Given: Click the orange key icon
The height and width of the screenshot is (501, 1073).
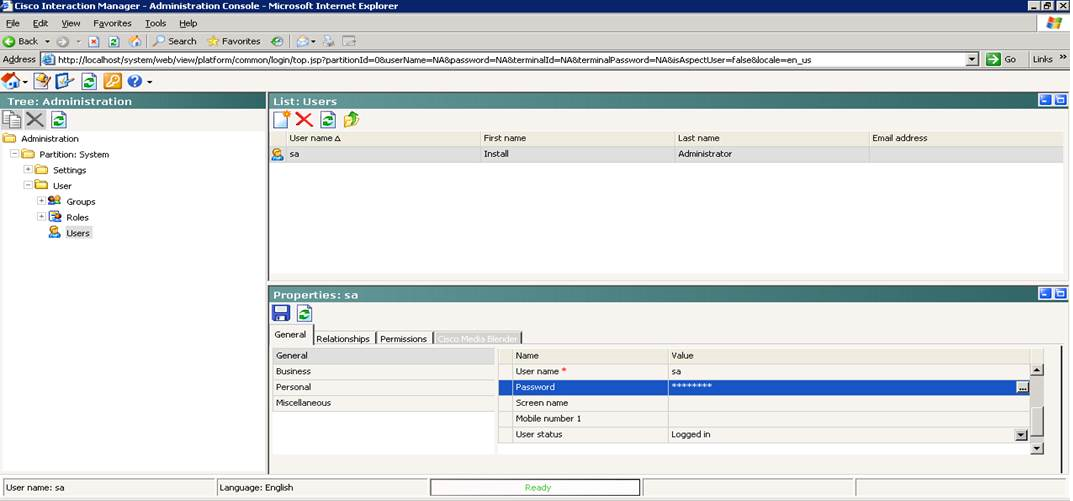Looking at the screenshot, I should (112, 81).
